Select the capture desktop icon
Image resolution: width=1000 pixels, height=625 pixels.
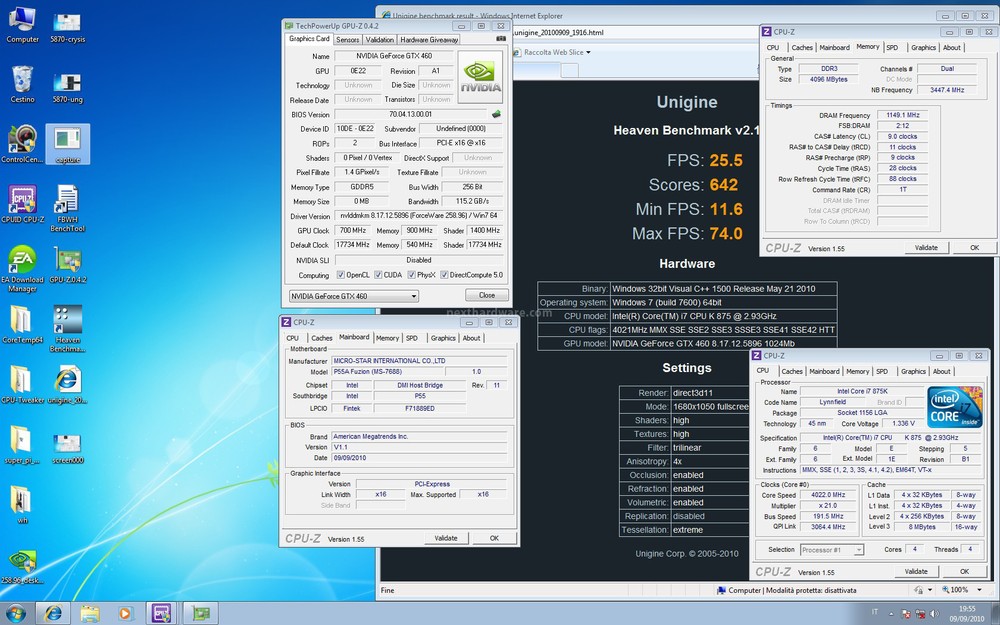(x=68, y=144)
